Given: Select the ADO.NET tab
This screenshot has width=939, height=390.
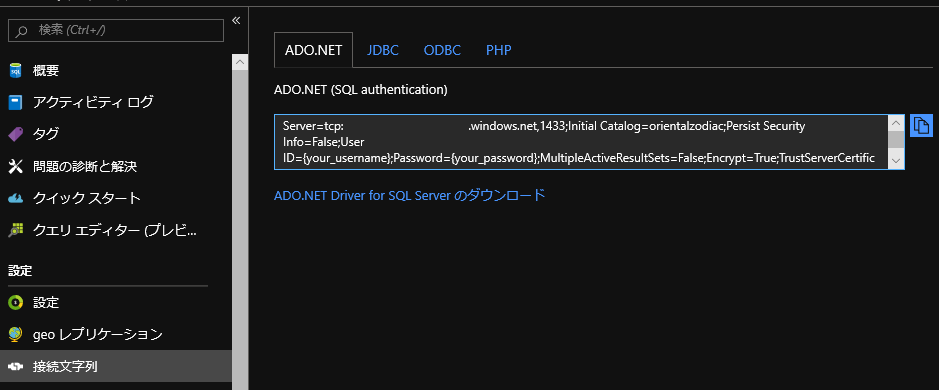Looking at the screenshot, I should pyautogui.click(x=314, y=50).
